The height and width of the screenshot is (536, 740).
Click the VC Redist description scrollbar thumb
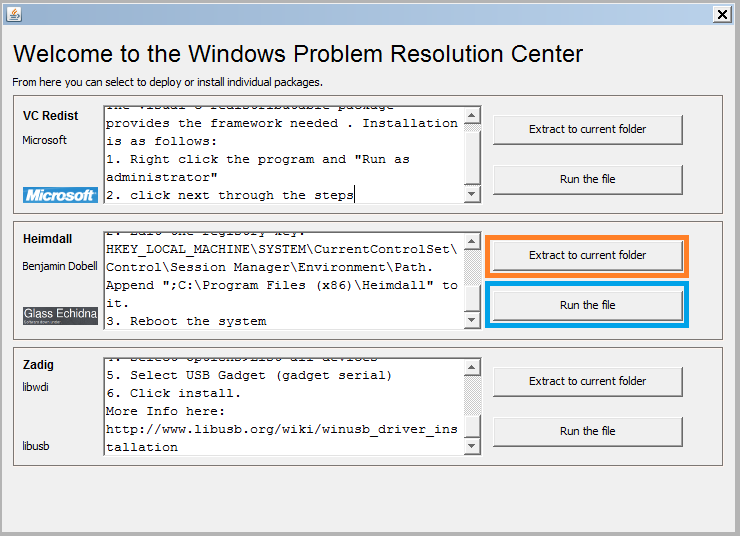pyautogui.click(x=472, y=158)
